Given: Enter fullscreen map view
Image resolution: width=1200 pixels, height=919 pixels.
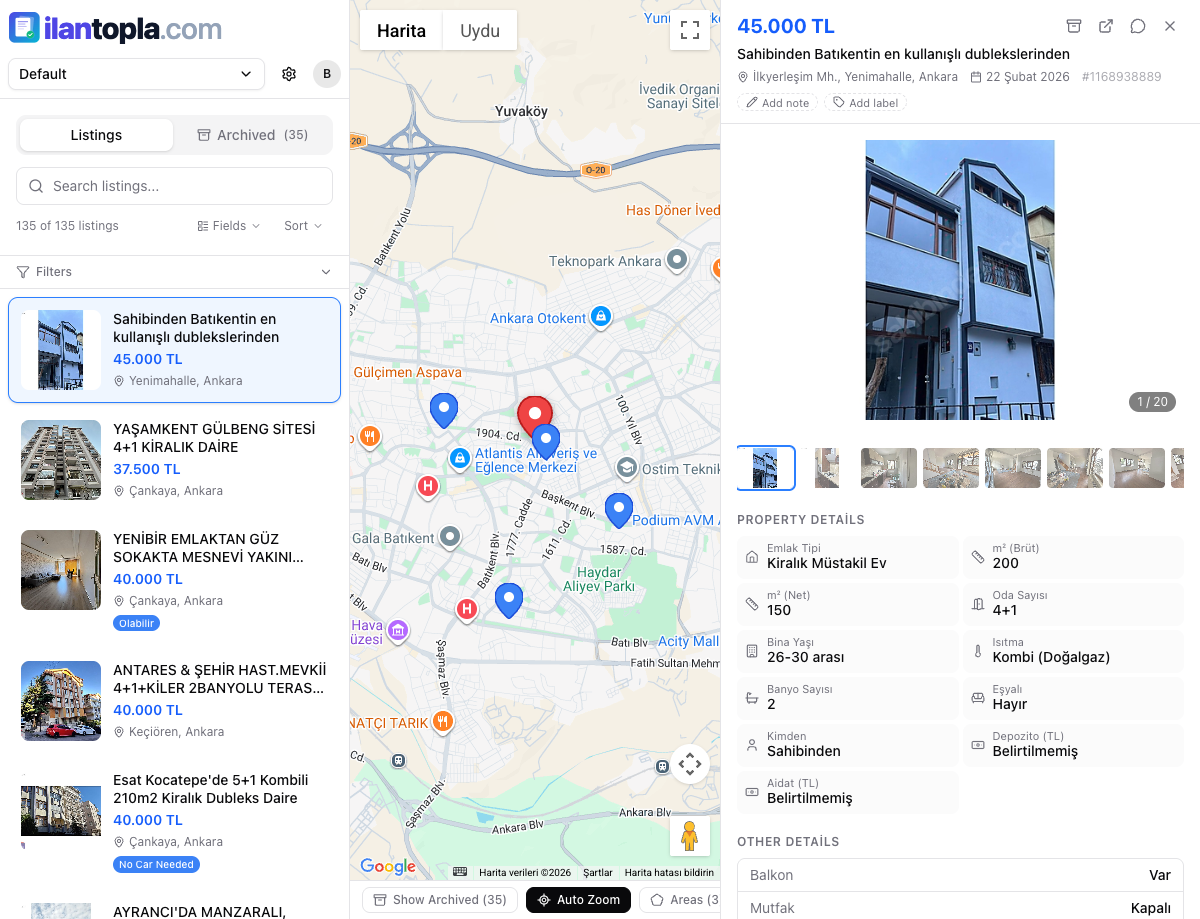Looking at the screenshot, I should [x=689, y=30].
